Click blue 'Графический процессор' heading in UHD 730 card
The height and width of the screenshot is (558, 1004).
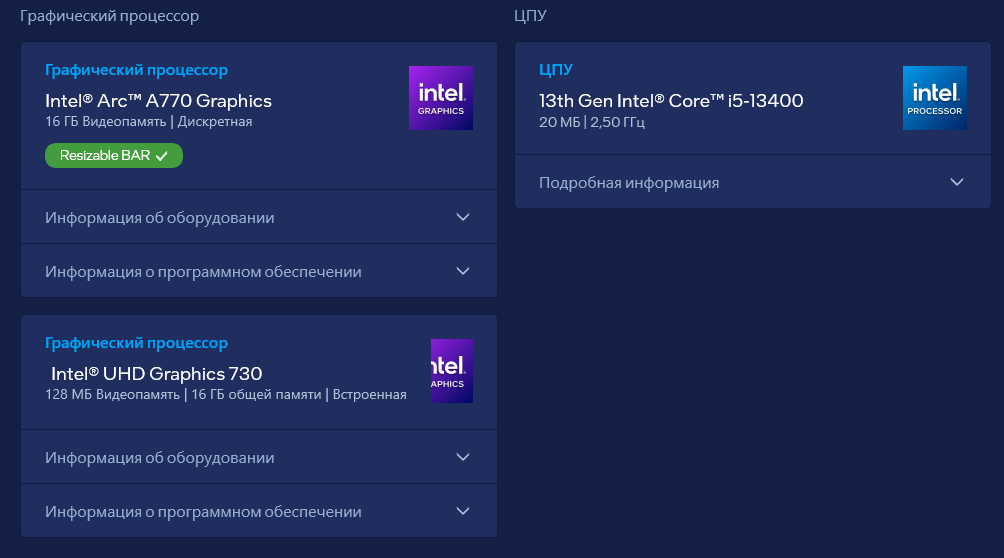tap(136, 343)
